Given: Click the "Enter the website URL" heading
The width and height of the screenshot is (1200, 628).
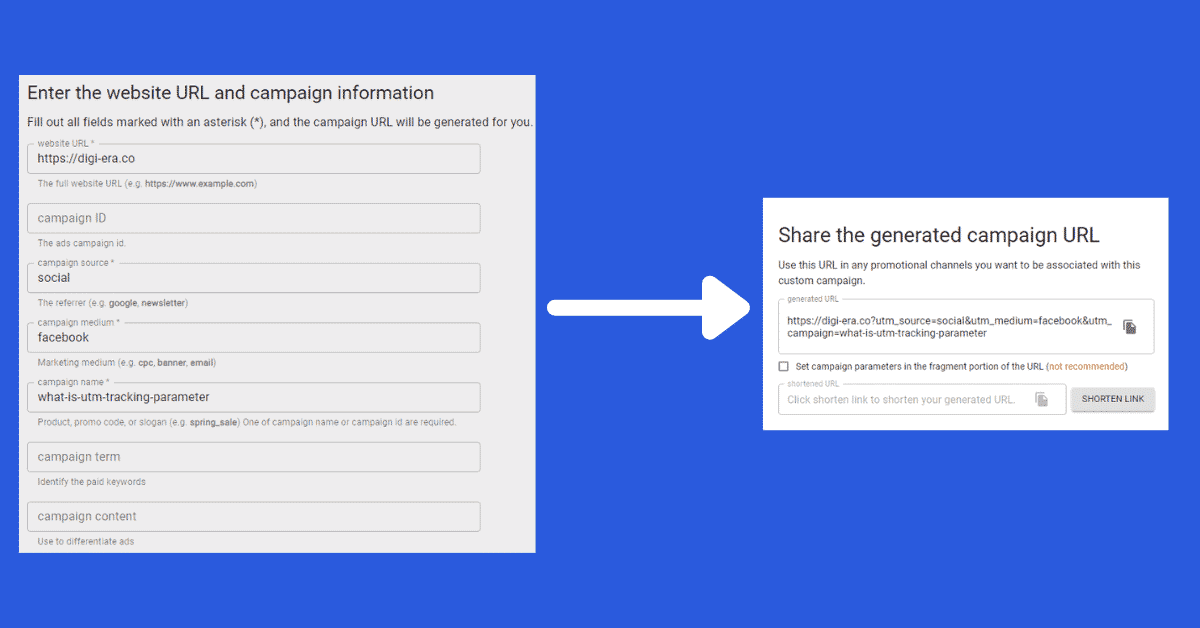Looking at the screenshot, I should [x=230, y=93].
